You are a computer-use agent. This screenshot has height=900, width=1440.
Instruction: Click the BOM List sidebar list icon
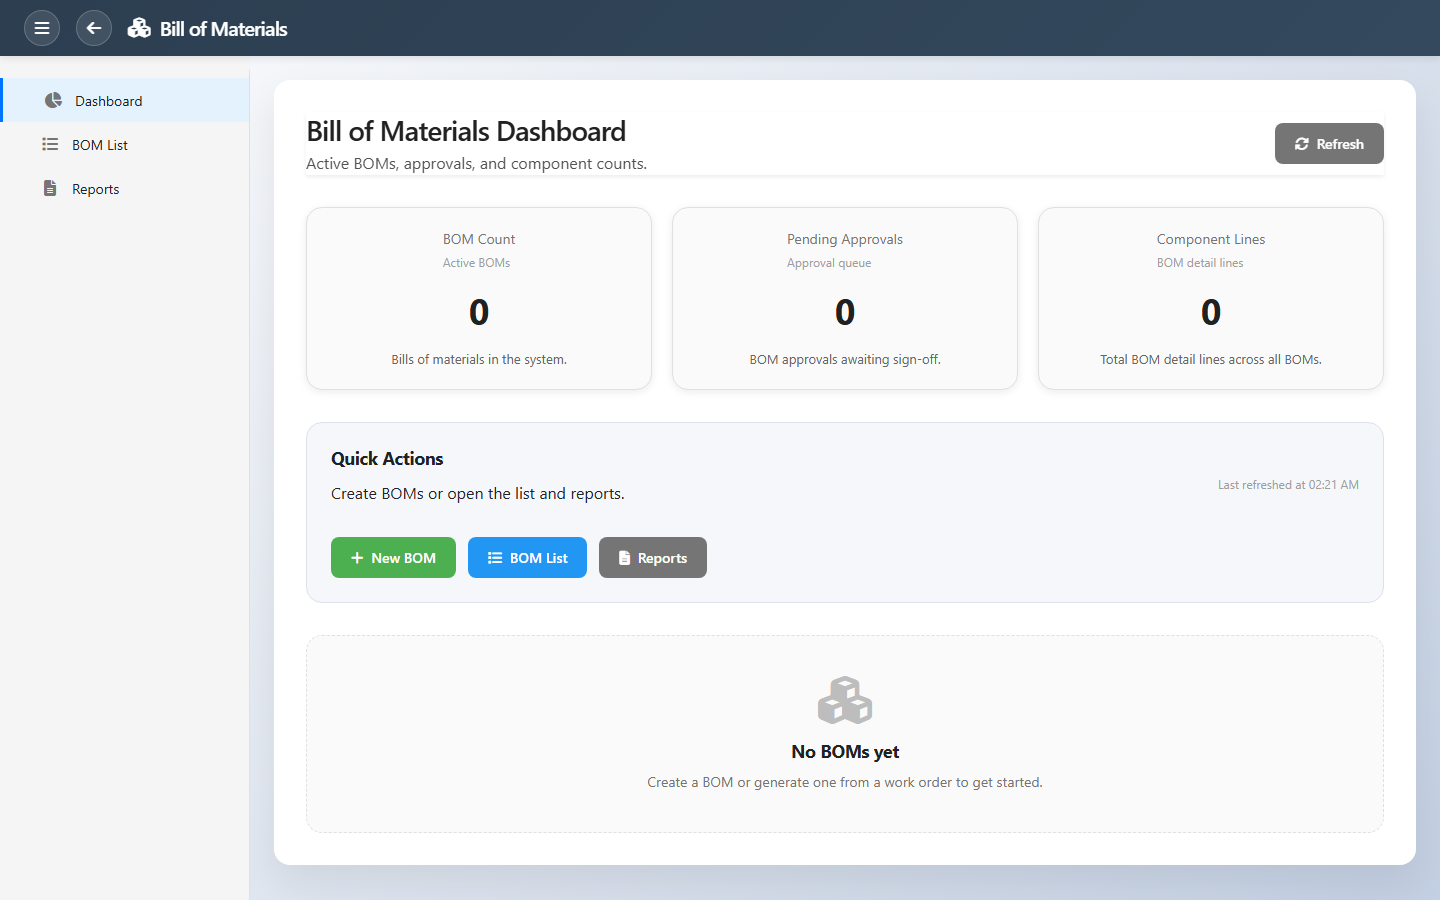[x=50, y=145]
